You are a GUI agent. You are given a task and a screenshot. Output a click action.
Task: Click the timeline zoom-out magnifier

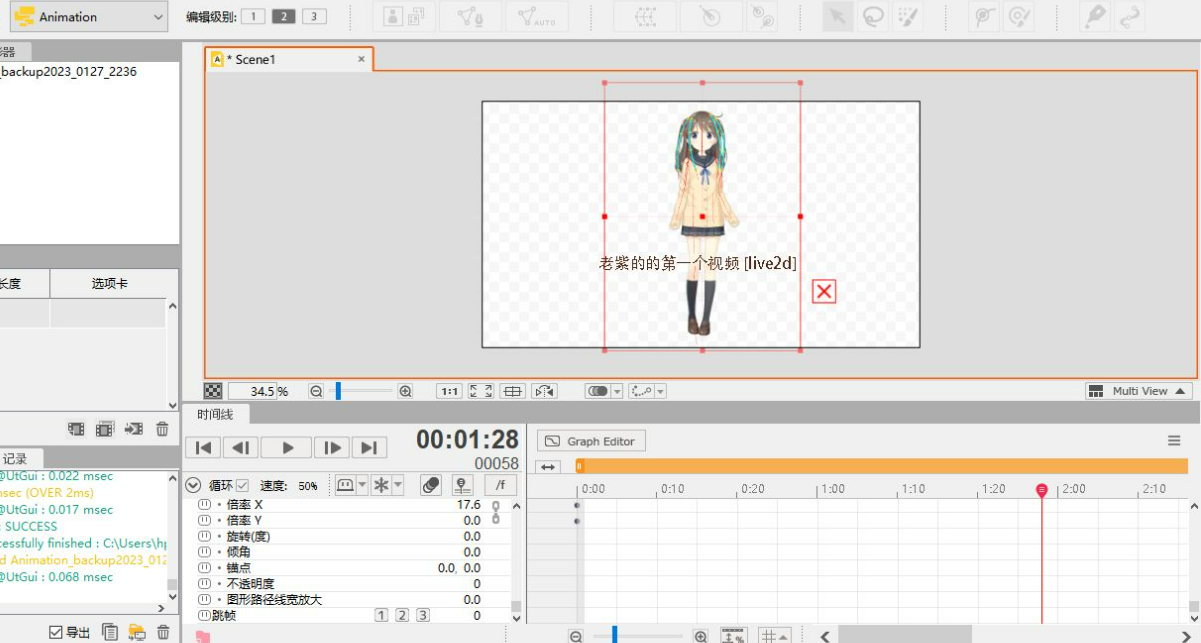point(576,636)
